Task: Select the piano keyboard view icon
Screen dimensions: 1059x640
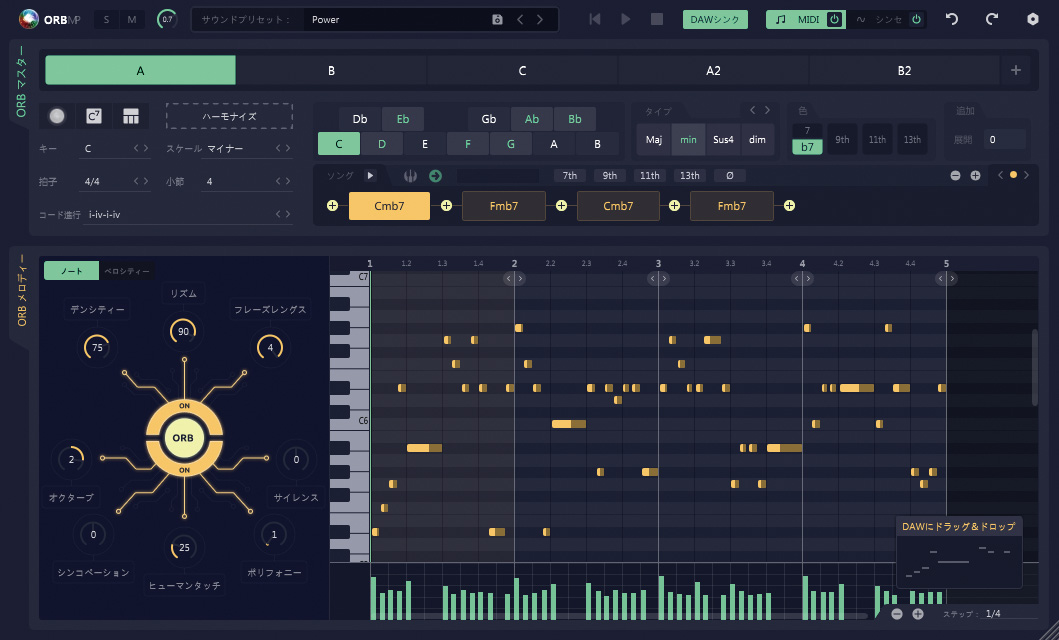Action: 131,116
